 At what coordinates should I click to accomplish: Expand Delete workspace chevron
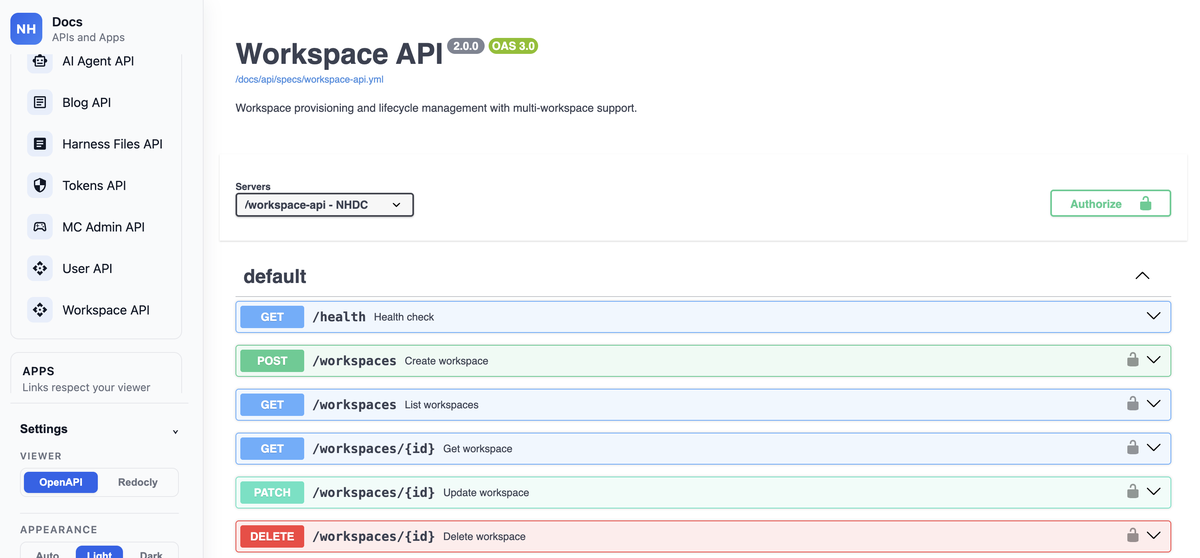click(1153, 536)
